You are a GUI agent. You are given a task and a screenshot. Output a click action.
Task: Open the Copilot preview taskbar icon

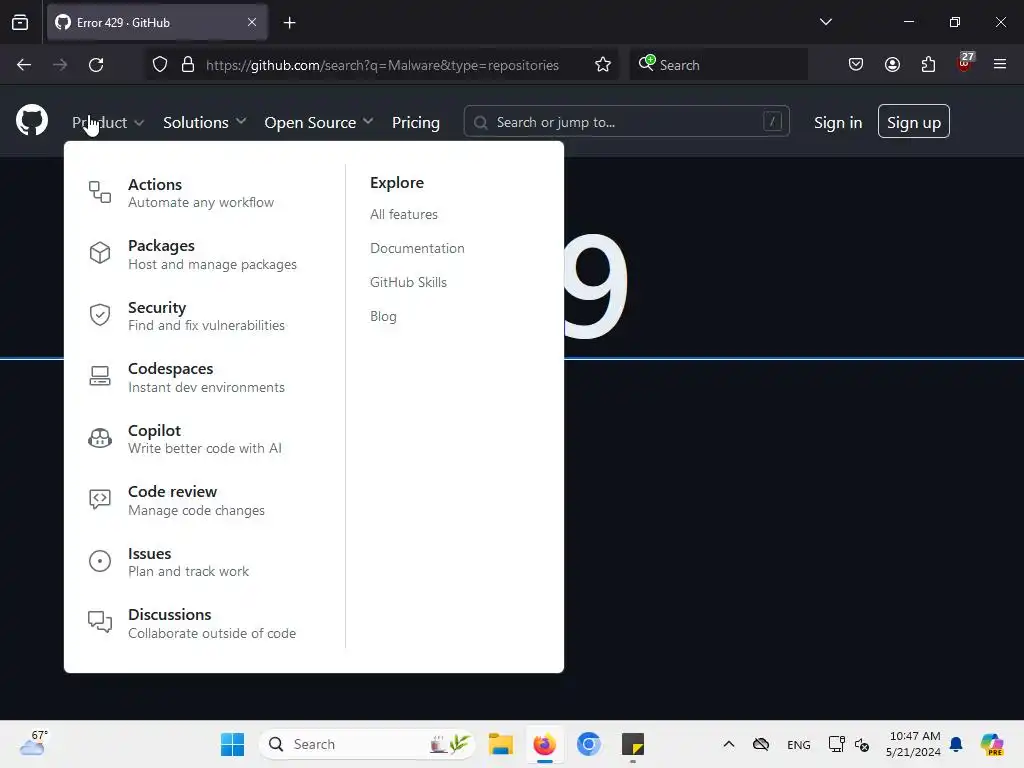[x=992, y=744]
